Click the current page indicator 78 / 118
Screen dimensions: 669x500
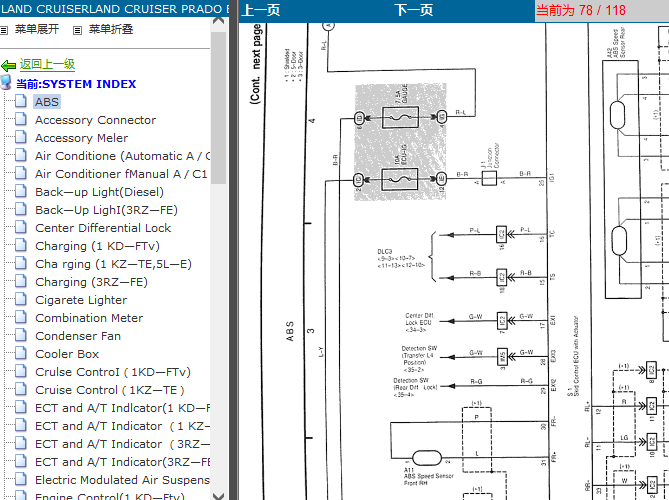point(581,10)
